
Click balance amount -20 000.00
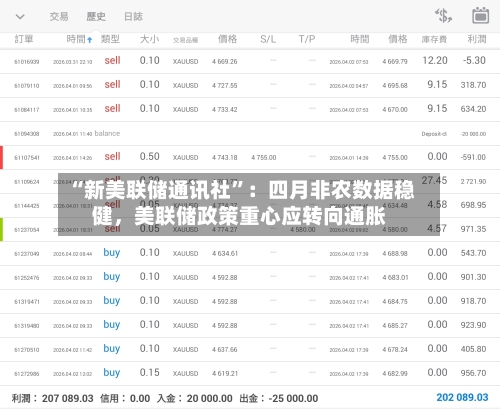click(473, 134)
